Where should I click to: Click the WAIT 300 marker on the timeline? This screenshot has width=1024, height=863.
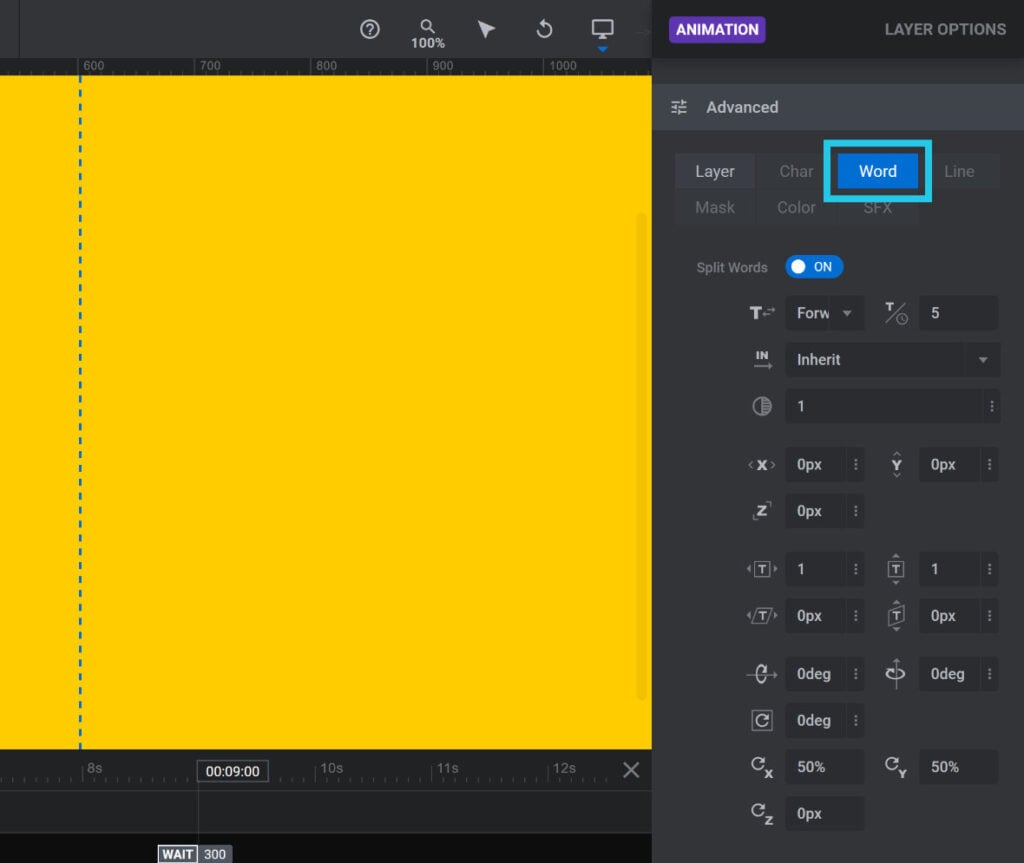click(x=193, y=854)
